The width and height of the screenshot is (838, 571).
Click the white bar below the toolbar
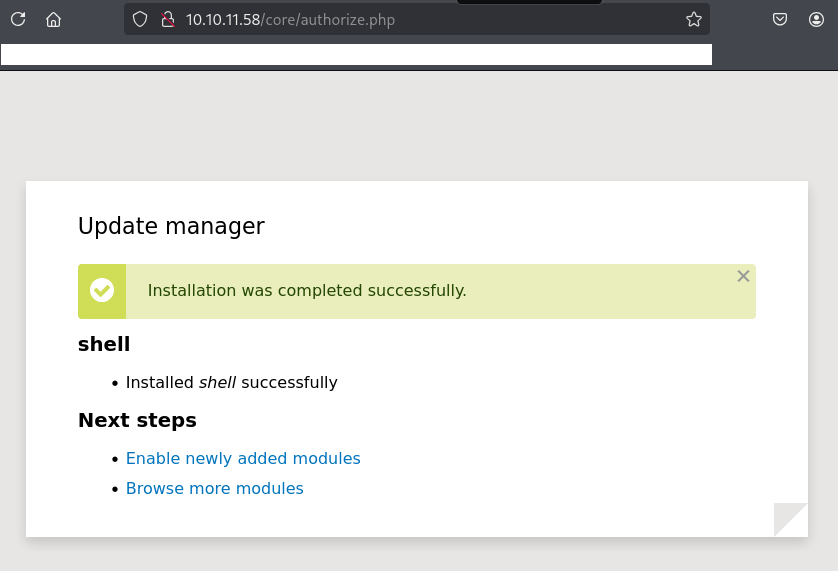(x=356, y=55)
